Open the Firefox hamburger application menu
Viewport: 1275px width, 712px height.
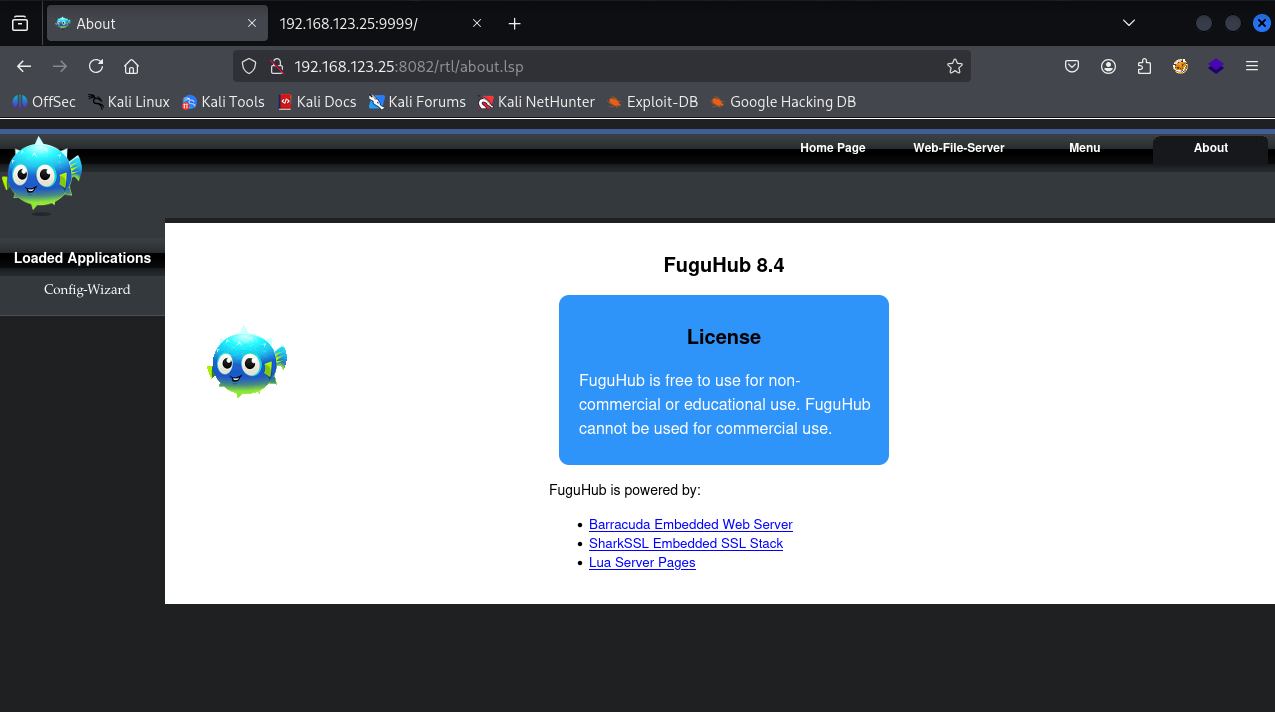1251,66
